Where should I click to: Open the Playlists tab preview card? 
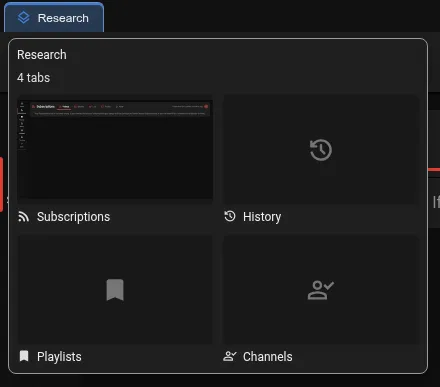click(115, 290)
